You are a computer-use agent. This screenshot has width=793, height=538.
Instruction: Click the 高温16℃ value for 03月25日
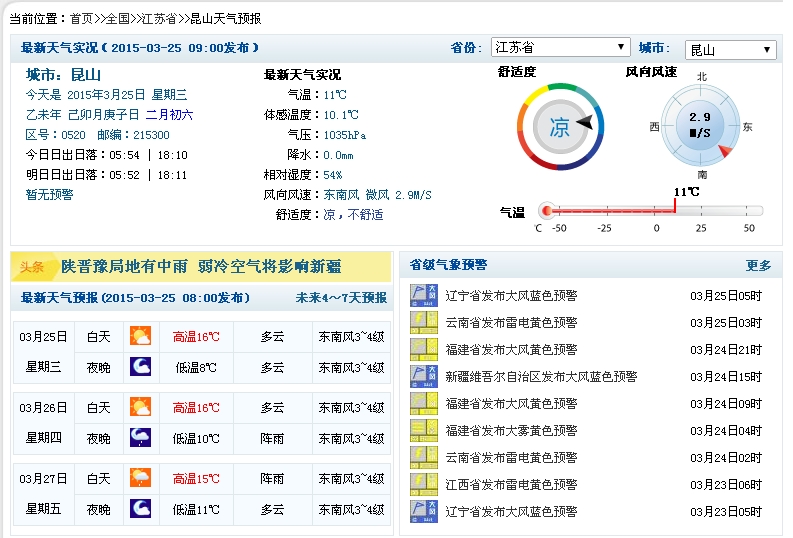[x=196, y=337]
